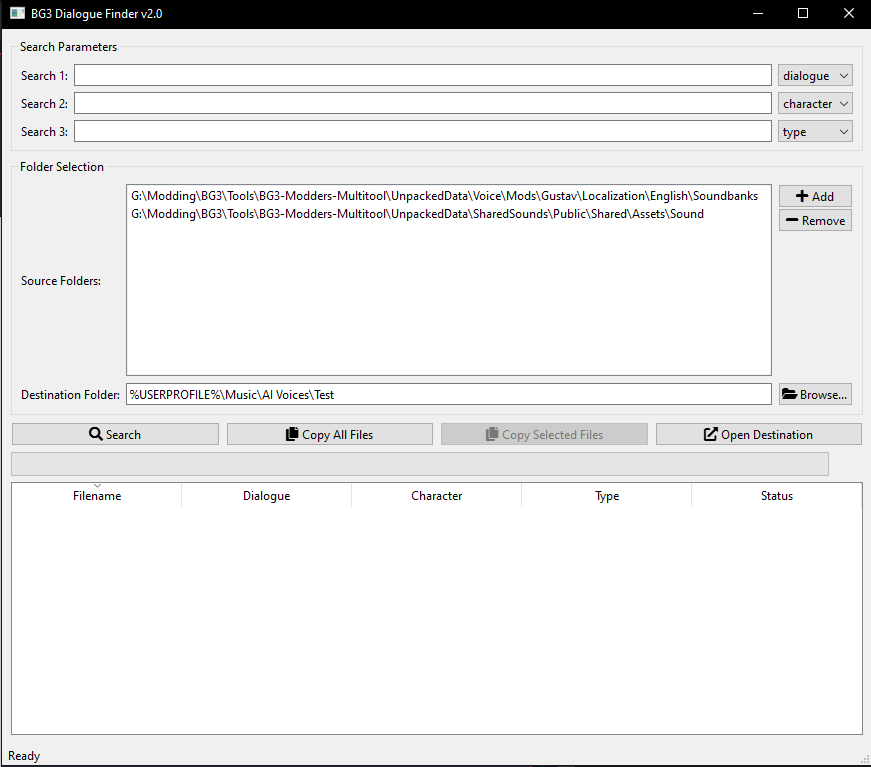This screenshot has height=767, width=871.
Task: Click the BG3 Dialogue Finder app icon
Action: tap(17, 13)
